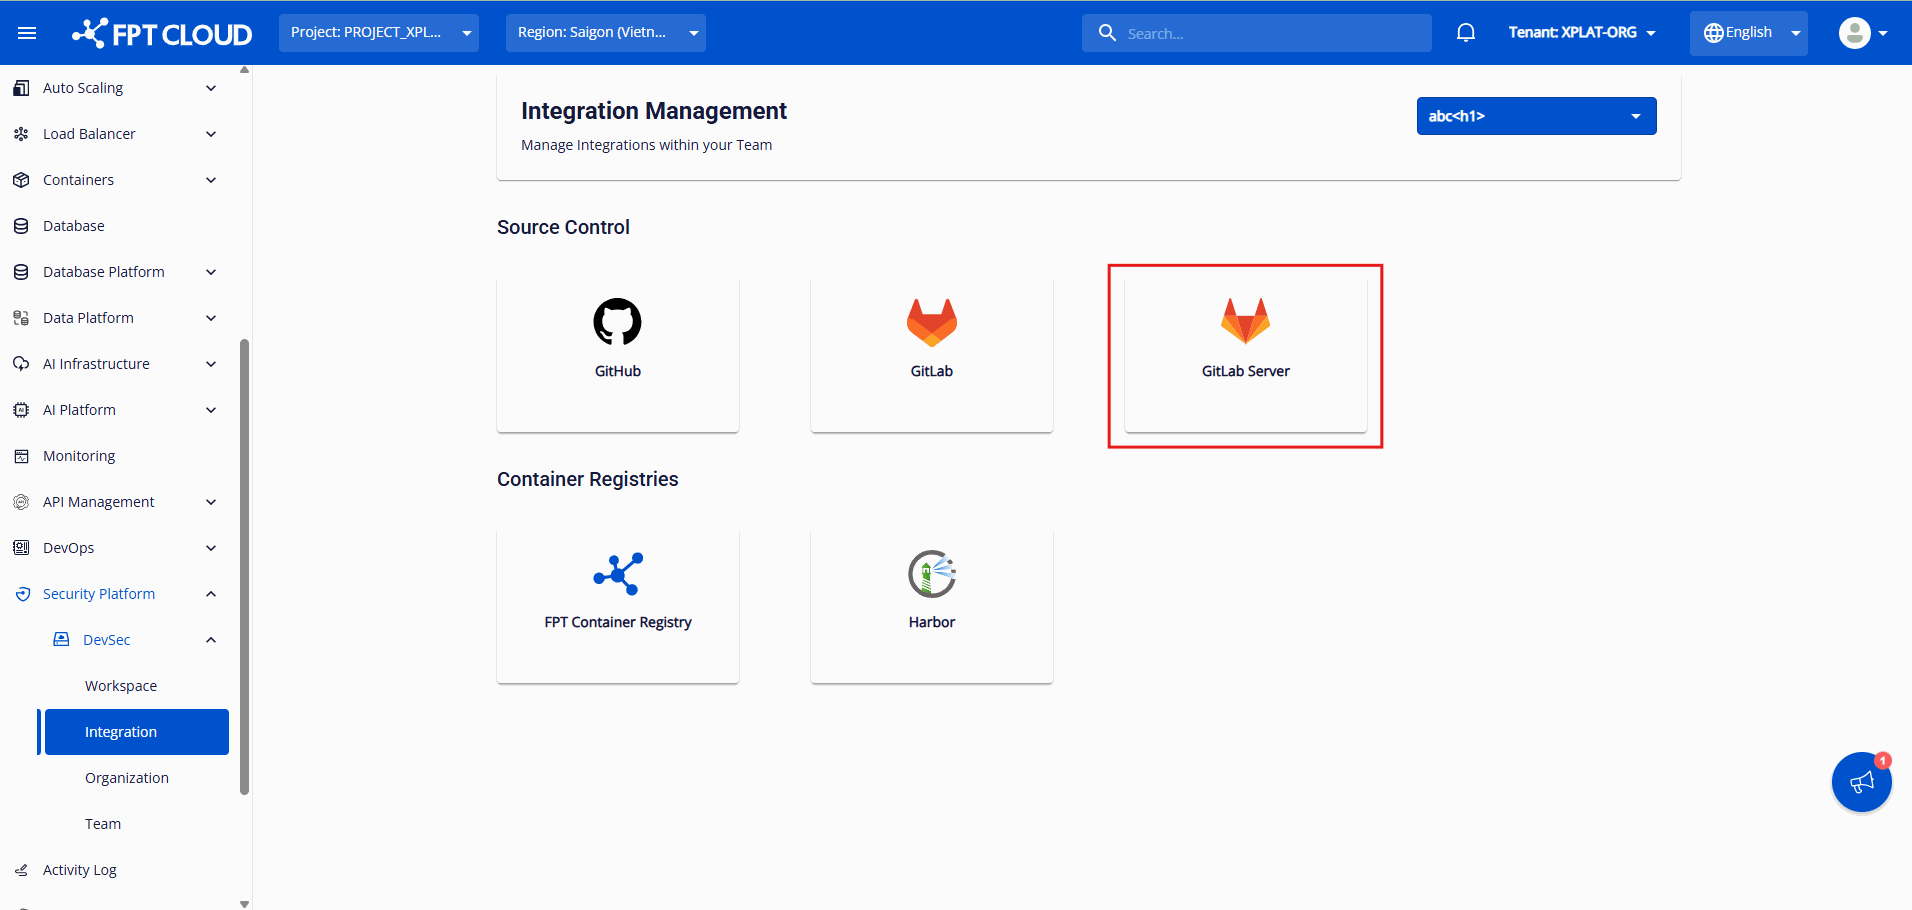Open the Region Saigon dropdown
This screenshot has height=910, width=1912.
pos(606,33)
